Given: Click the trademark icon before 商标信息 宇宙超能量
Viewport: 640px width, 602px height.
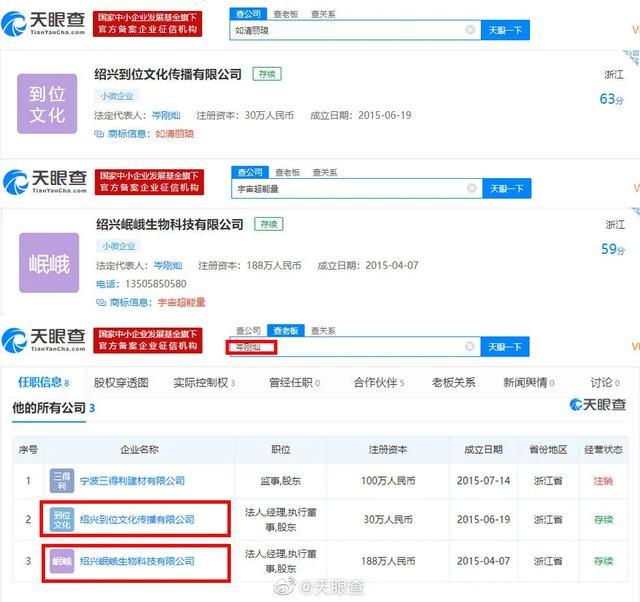Looking at the screenshot, I should (x=101, y=302).
